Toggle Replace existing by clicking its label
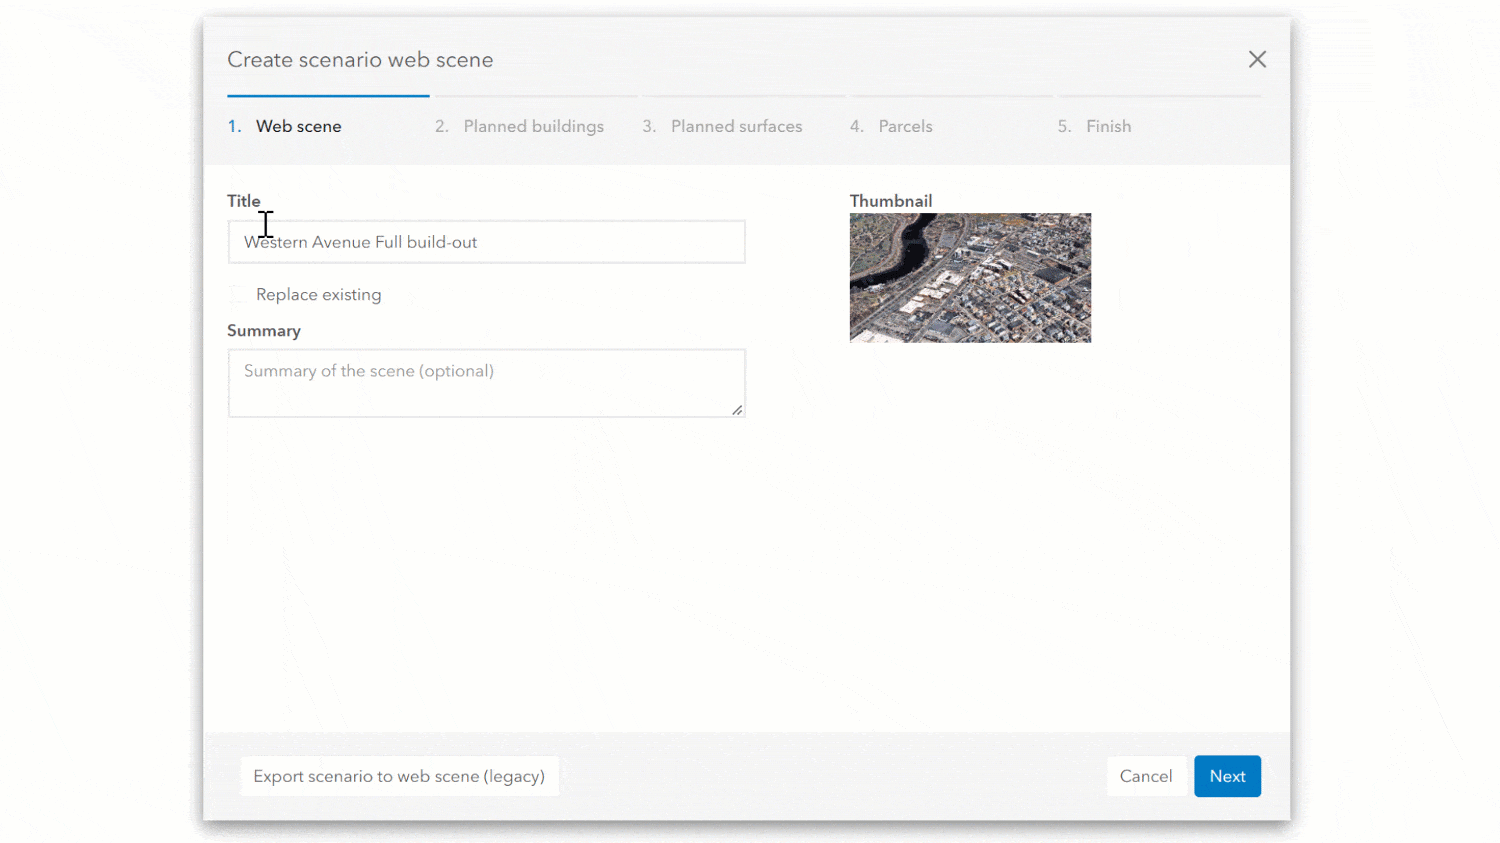The height and width of the screenshot is (843, 1500). (318, 294)
